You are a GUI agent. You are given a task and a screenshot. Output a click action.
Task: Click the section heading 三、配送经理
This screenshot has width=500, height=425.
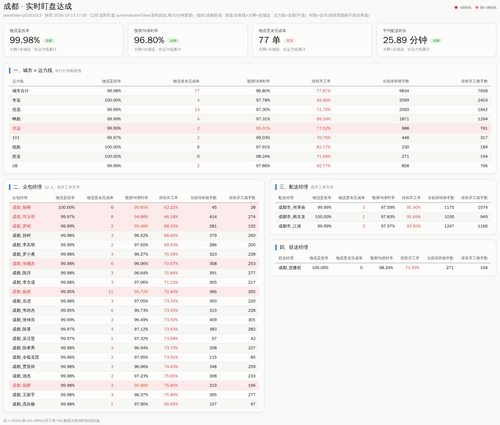[x=294, y=187]
